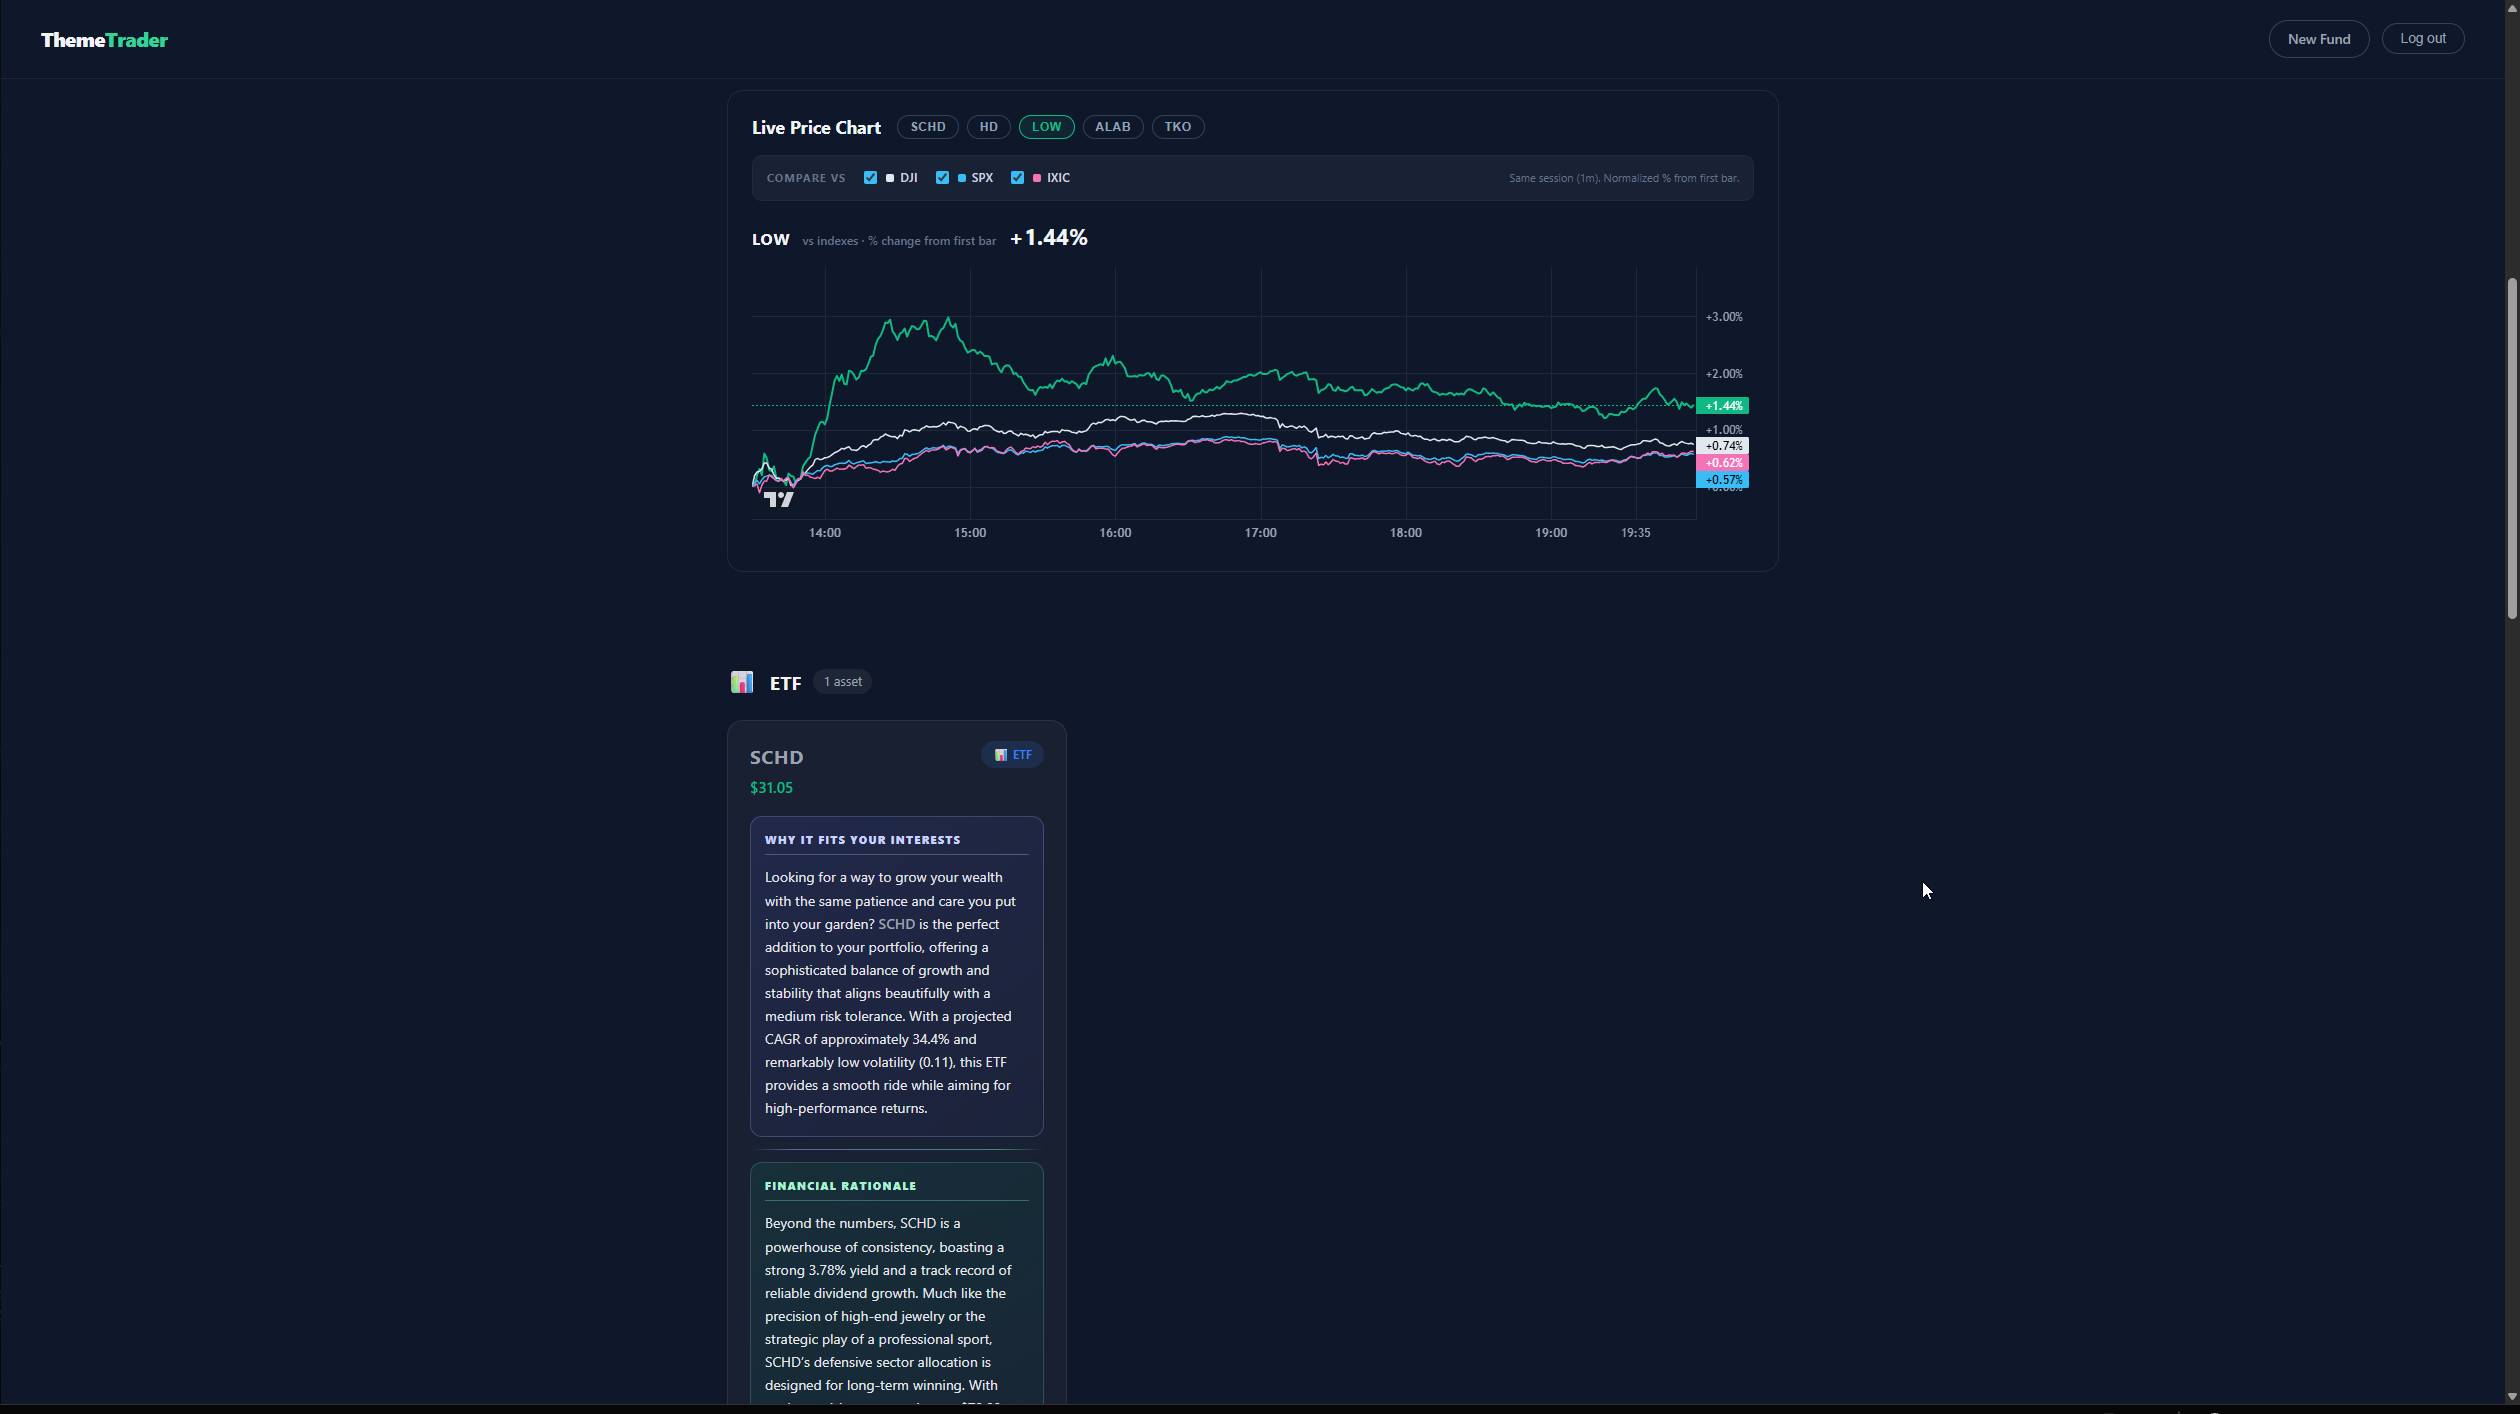Select the TKO ticker pill

click(1177, 127)
